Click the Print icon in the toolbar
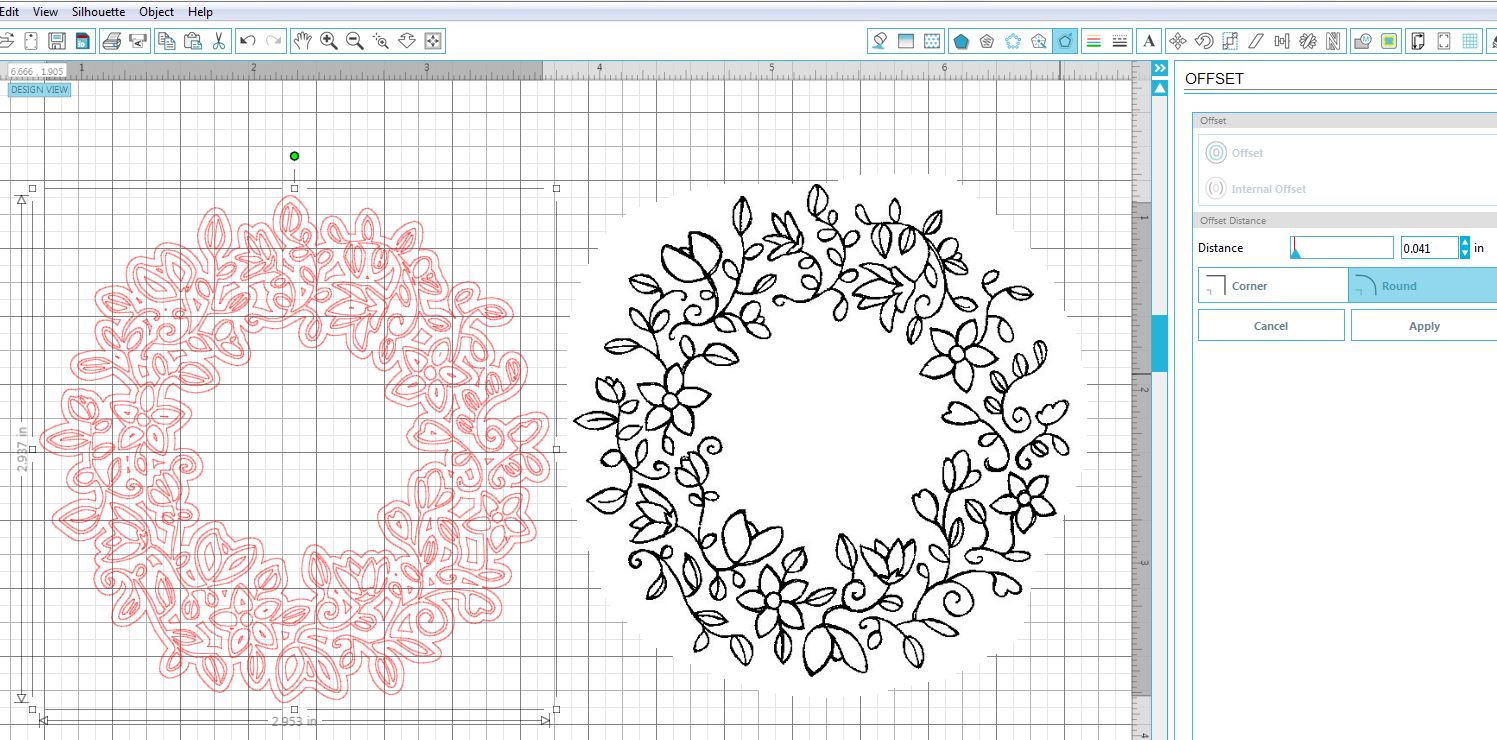Viewport: 1497px width, 740px height. point(111,41)
